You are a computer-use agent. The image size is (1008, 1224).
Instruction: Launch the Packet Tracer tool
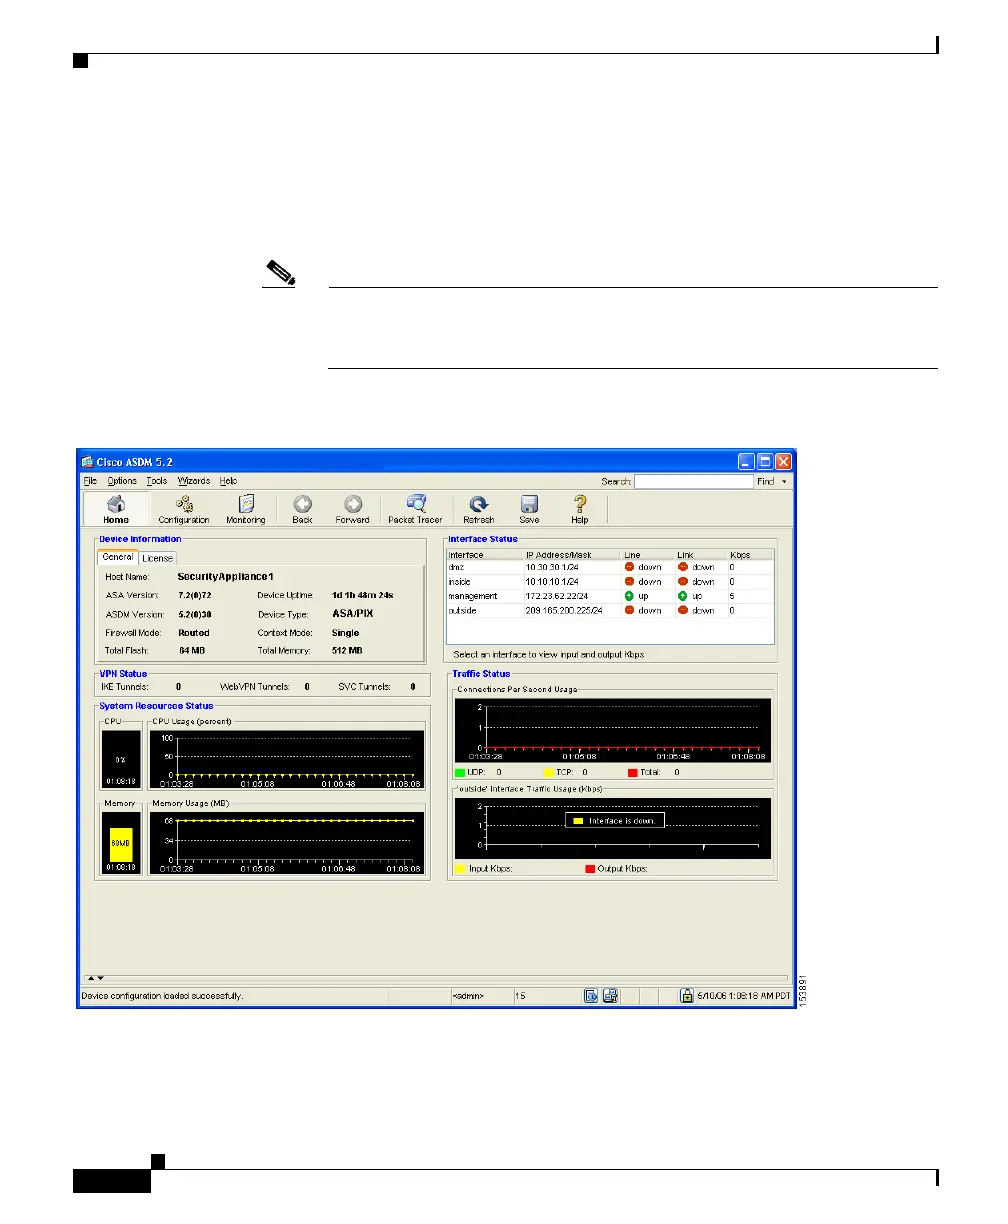pos(416,509)
